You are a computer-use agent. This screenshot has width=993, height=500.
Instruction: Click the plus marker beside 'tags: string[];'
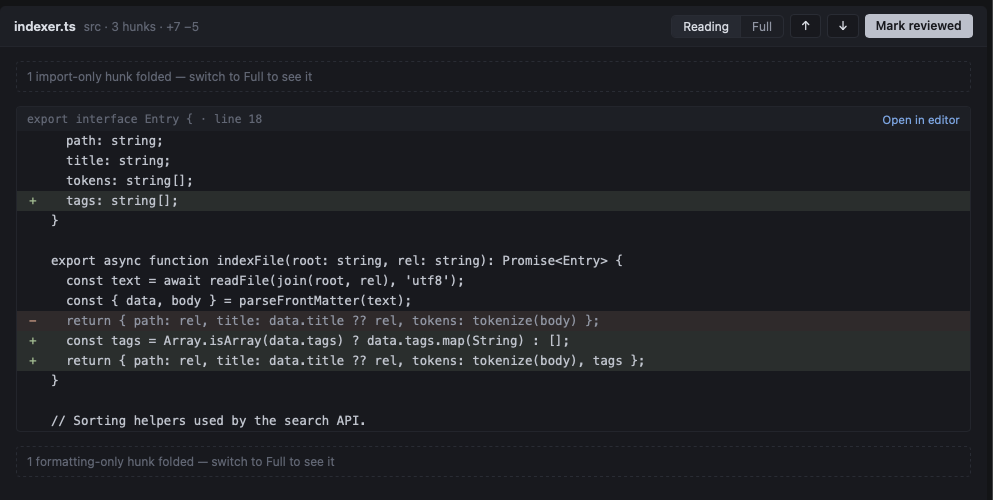click(x=33, y=201)
